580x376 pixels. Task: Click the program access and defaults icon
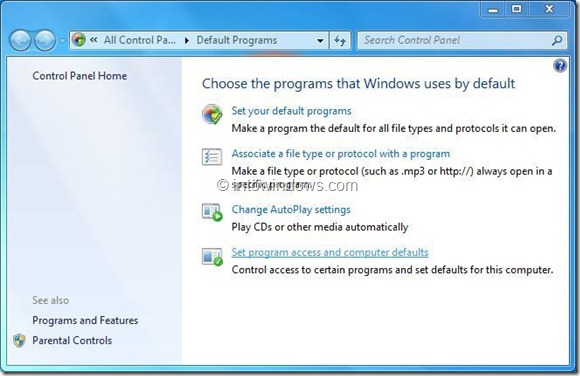(x=212, y=256)
